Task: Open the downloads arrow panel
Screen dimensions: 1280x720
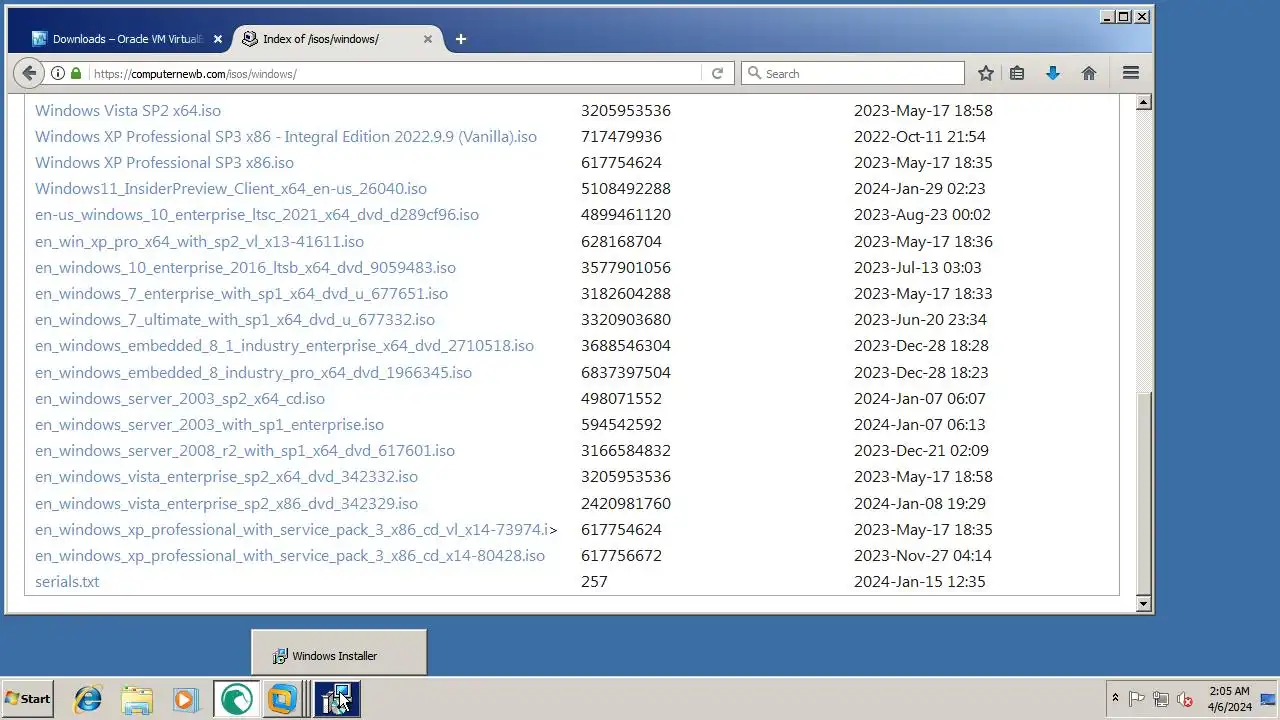Action: (1052, 73)
